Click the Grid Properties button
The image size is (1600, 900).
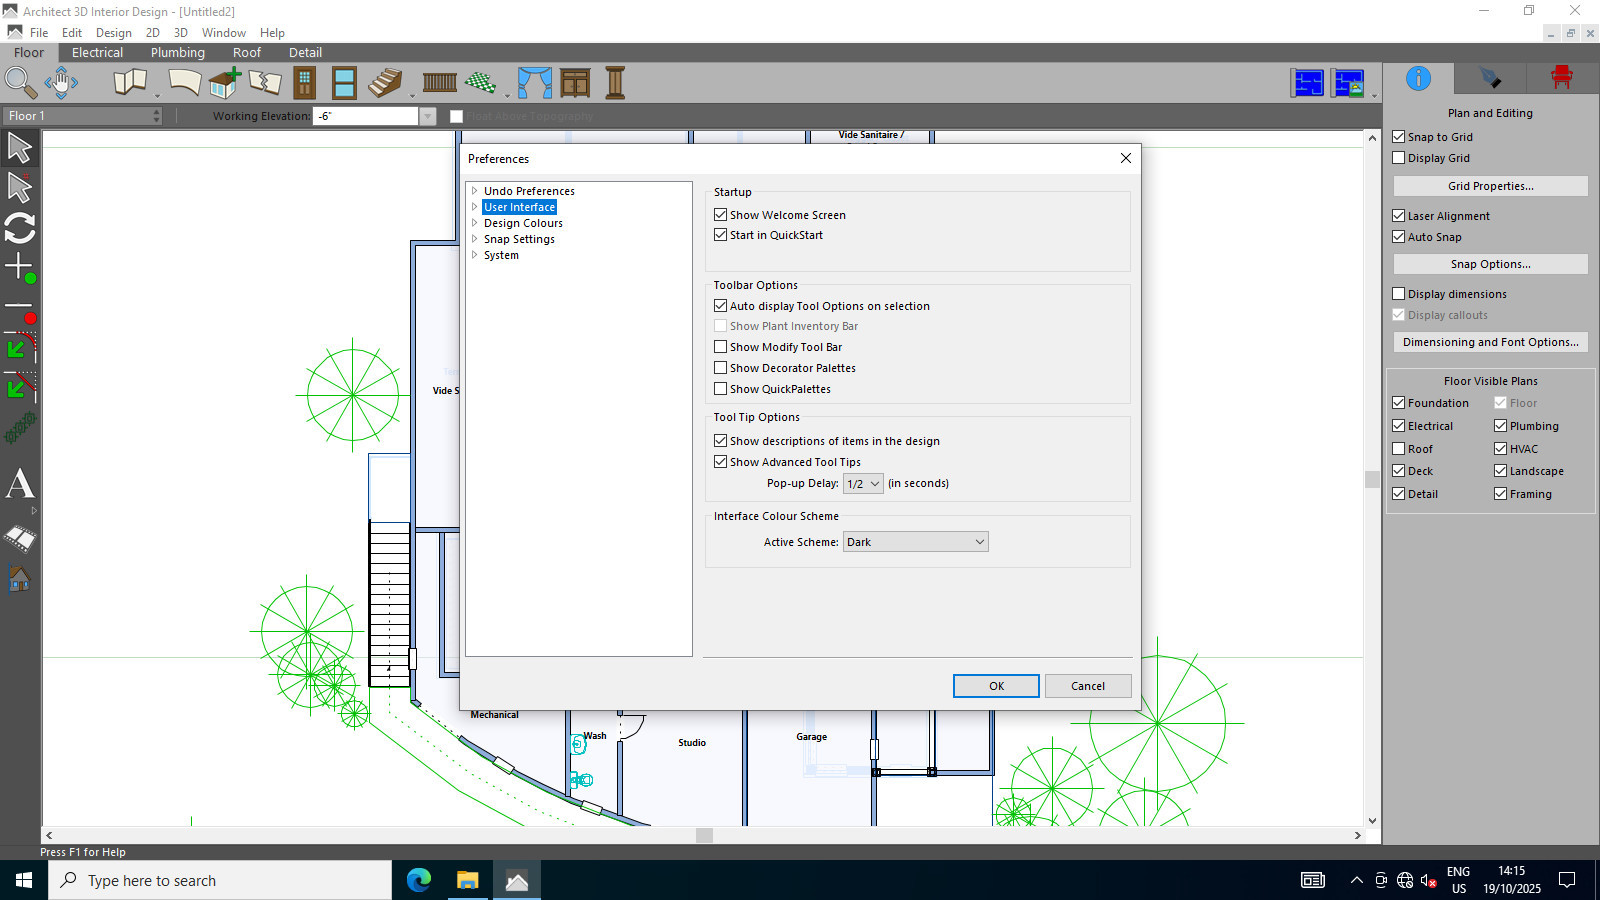pyautogui.click(x=1490, y=186)
